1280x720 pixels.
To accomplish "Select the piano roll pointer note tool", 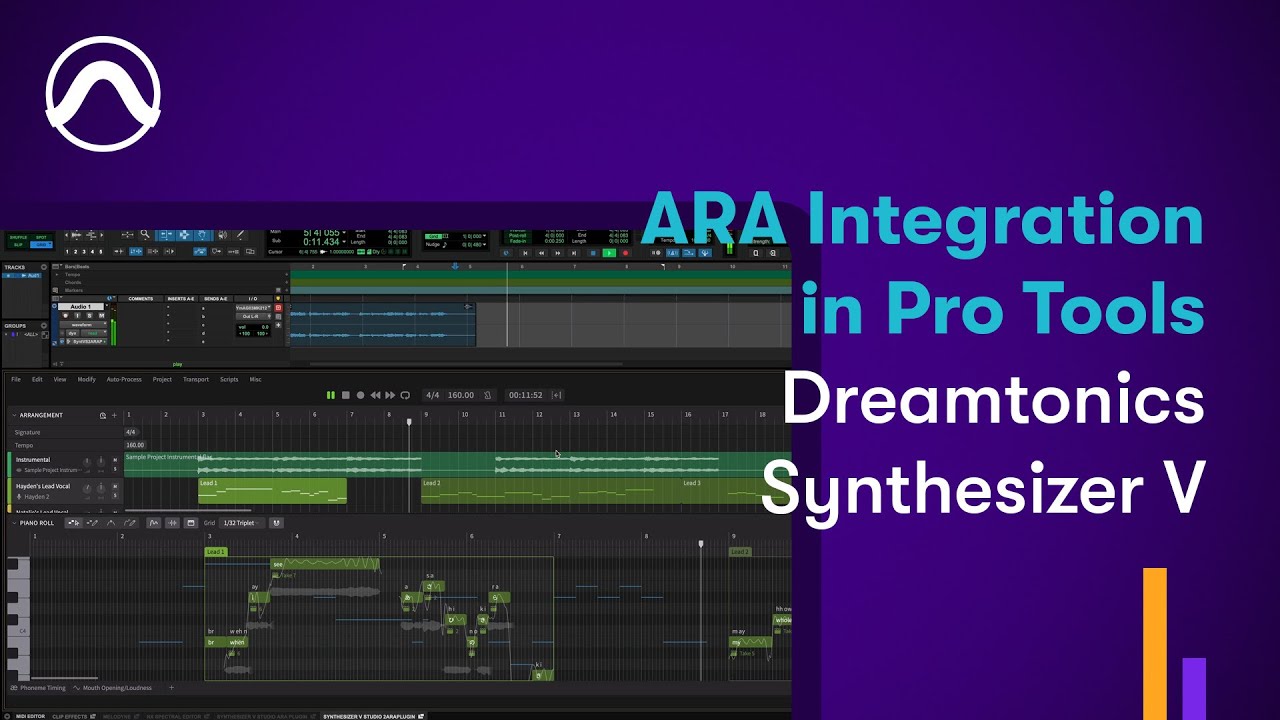I will (74, 523).
